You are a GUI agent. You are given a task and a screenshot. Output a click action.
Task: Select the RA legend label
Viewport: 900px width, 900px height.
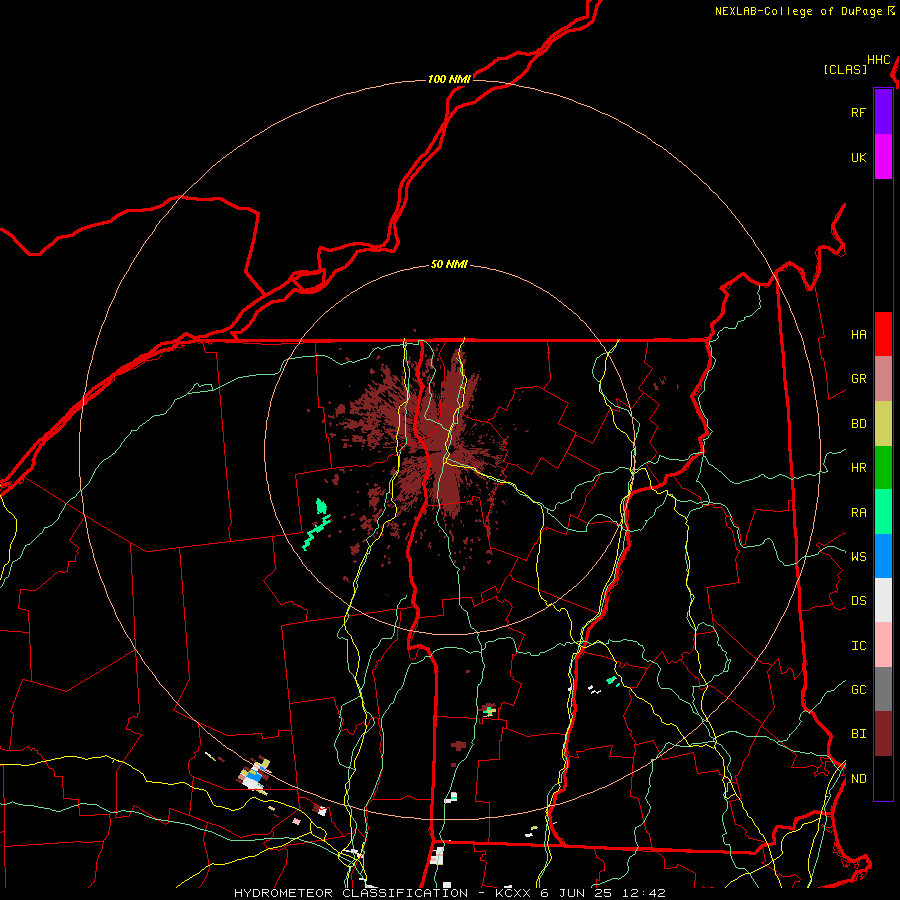(x=858, y=513)
